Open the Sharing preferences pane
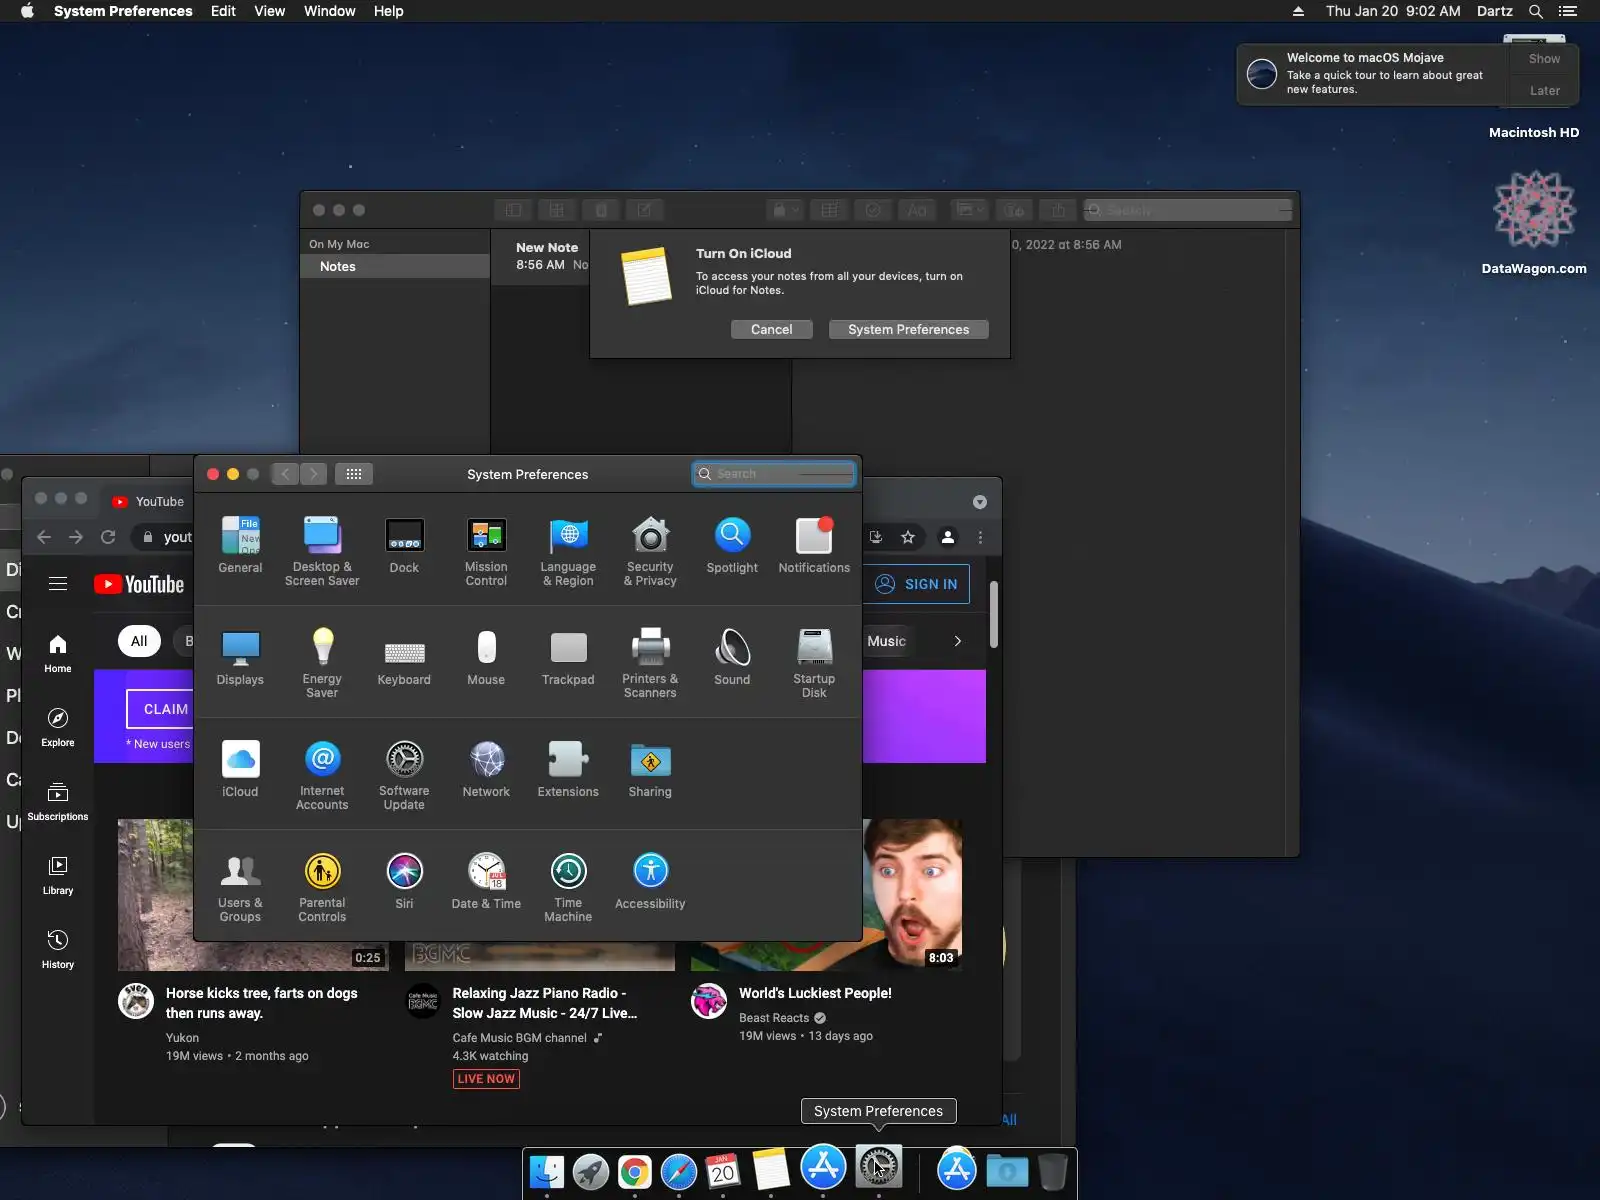Viewport: 1600px width, 1200px height. (x=650, y=769)
